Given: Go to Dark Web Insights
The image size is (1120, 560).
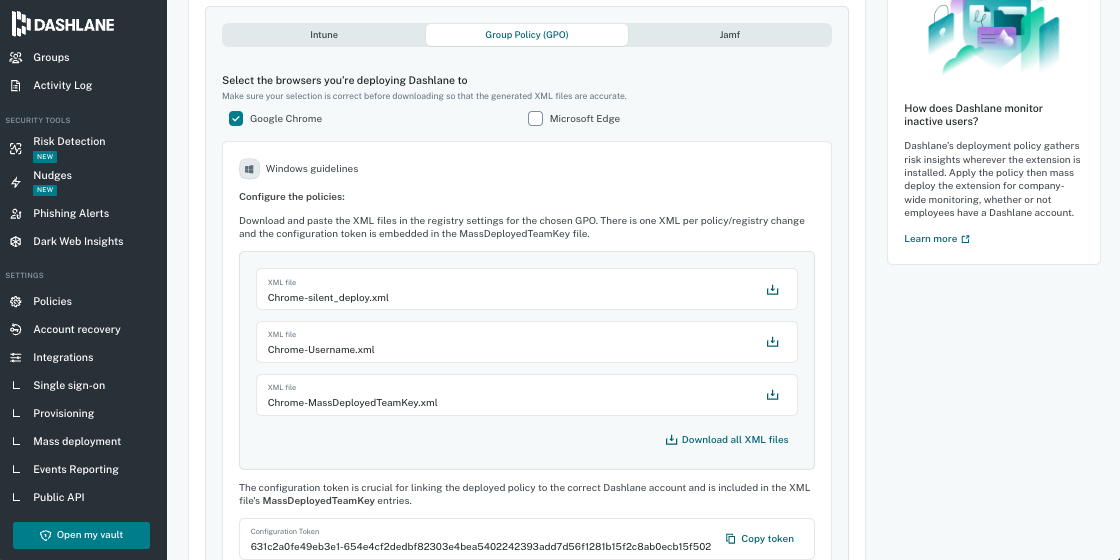Looking at the screenshot, I should 78,241.
